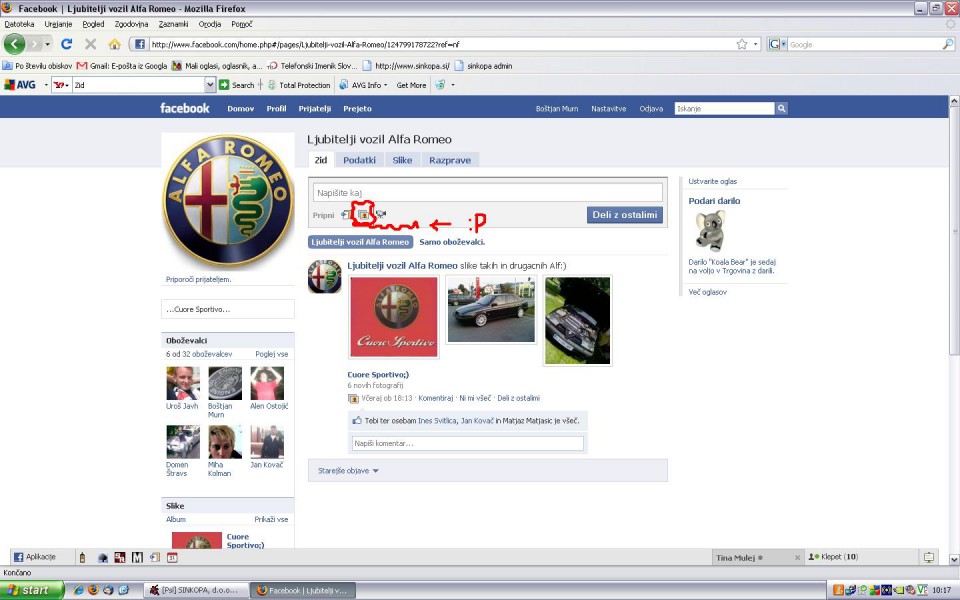Click the Facebook site identity icon in address bar
The width and height of the screenshot is (960, 600).
click(x=140, y=44)
